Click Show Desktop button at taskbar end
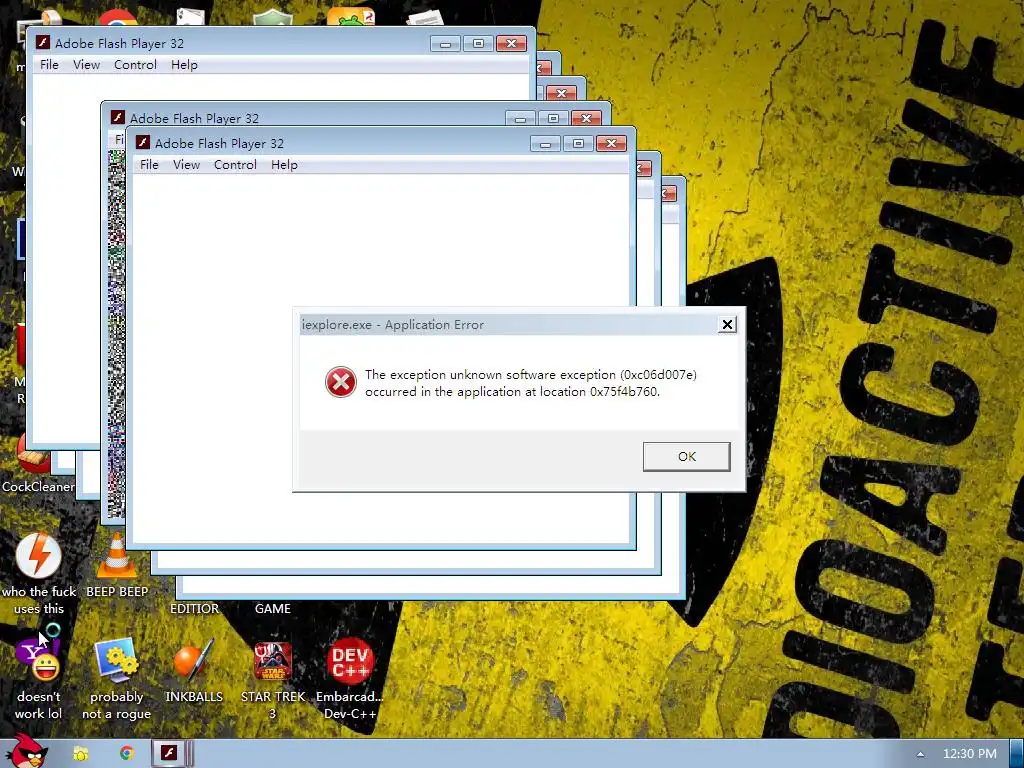Screen dimensions: 1024x768 coord(1017,754)
